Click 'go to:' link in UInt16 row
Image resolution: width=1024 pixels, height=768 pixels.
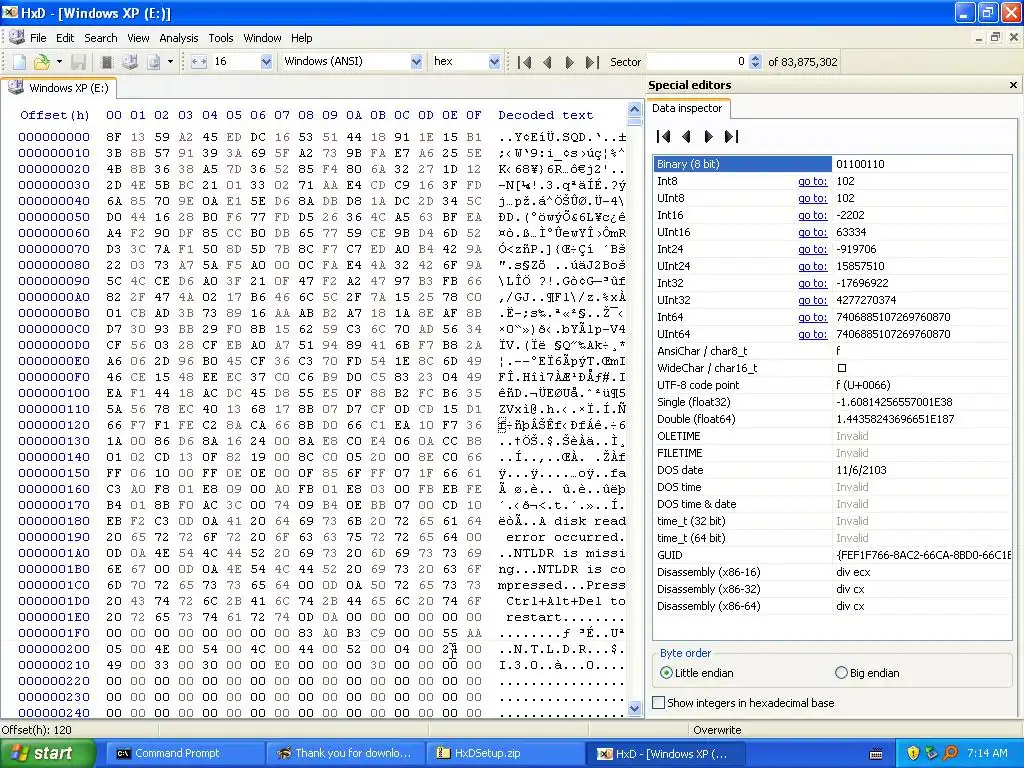pyautogui.click(x=812, y=232)
